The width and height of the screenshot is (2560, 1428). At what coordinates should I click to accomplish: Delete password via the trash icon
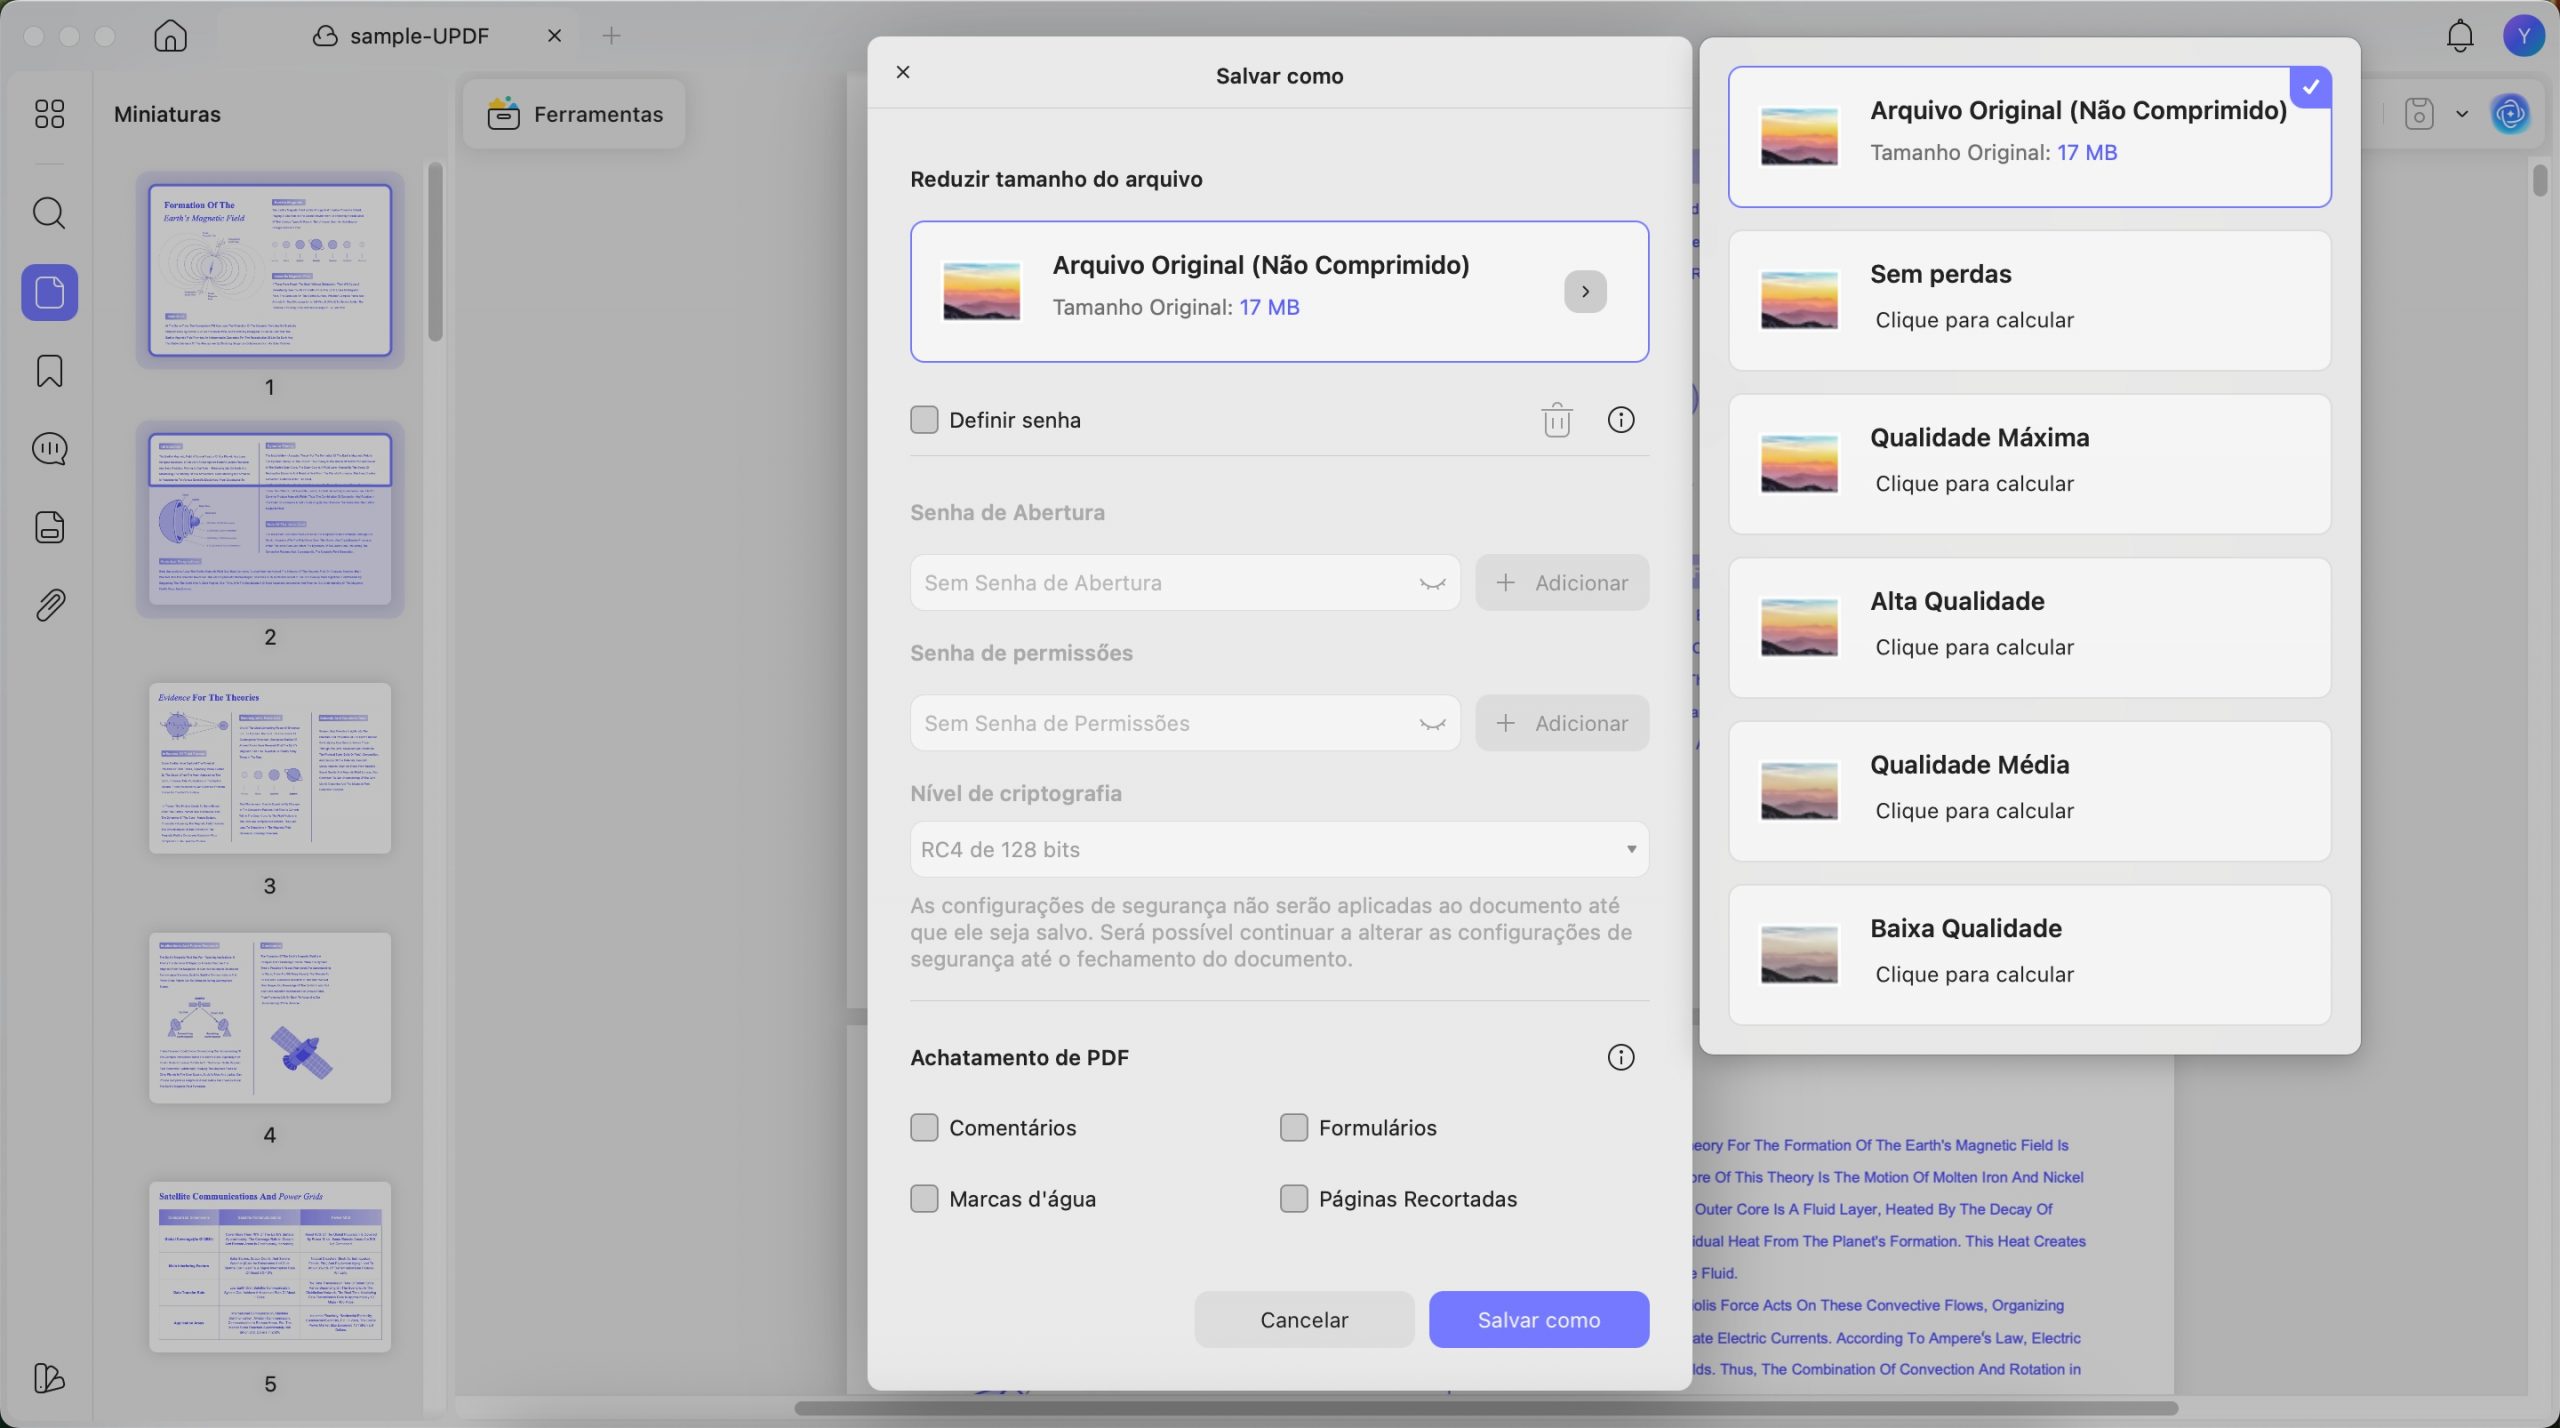[x=1556, y=420]
